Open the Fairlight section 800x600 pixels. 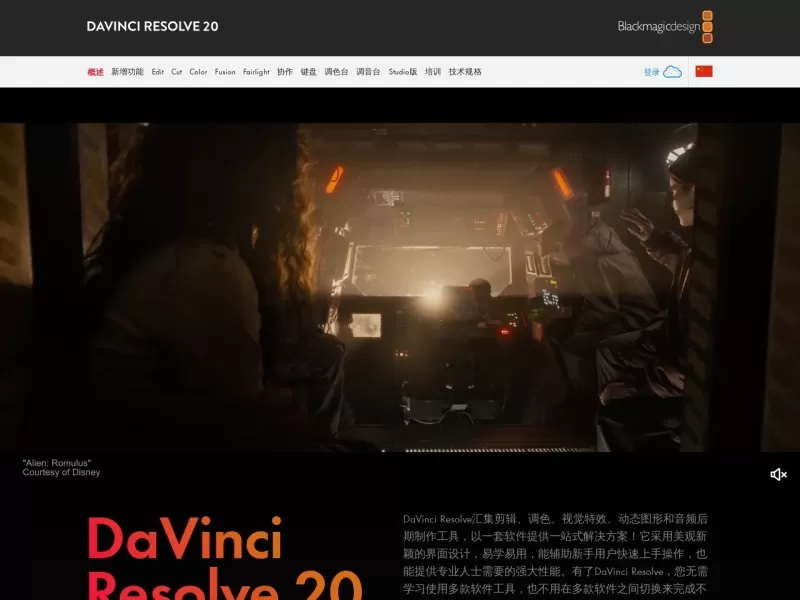coord(255,71)
